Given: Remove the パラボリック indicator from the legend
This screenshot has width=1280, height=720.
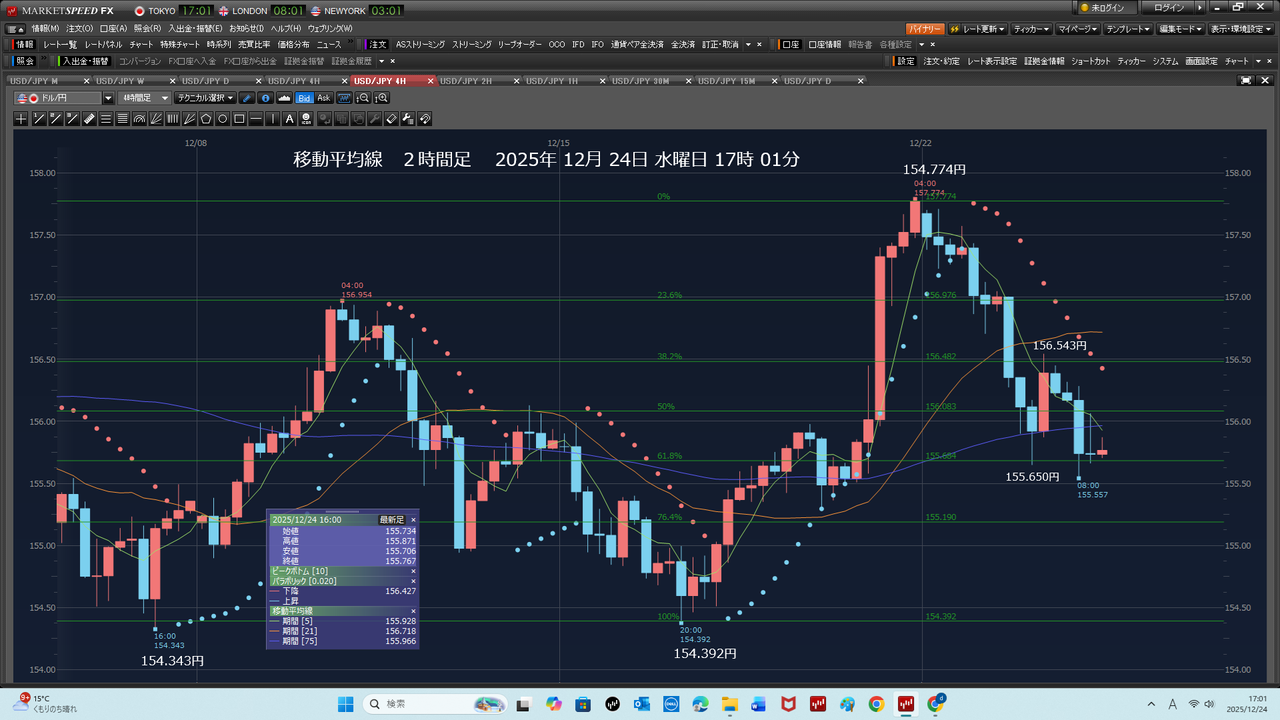Looking at the screenshot, I should (413, 581).
